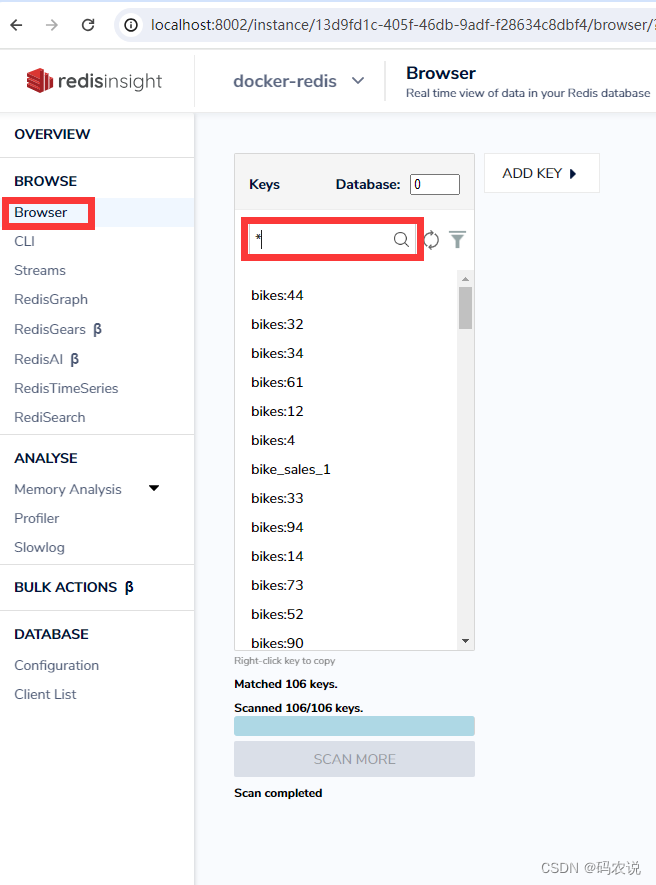Select key bikes:94

click(277, 527)
